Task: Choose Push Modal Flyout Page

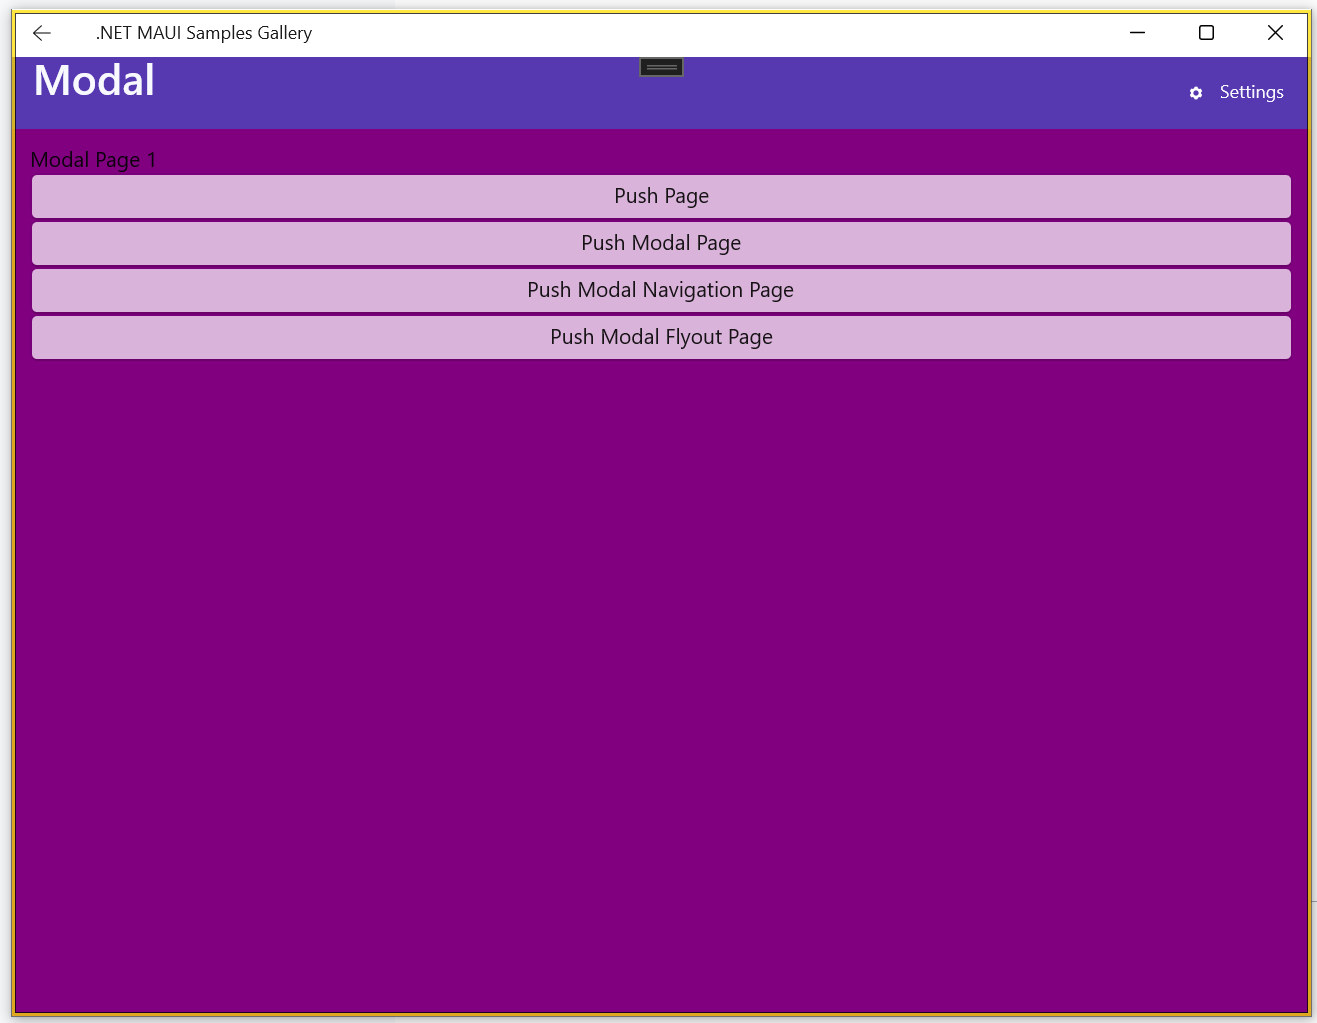Action: click(661, 337)
